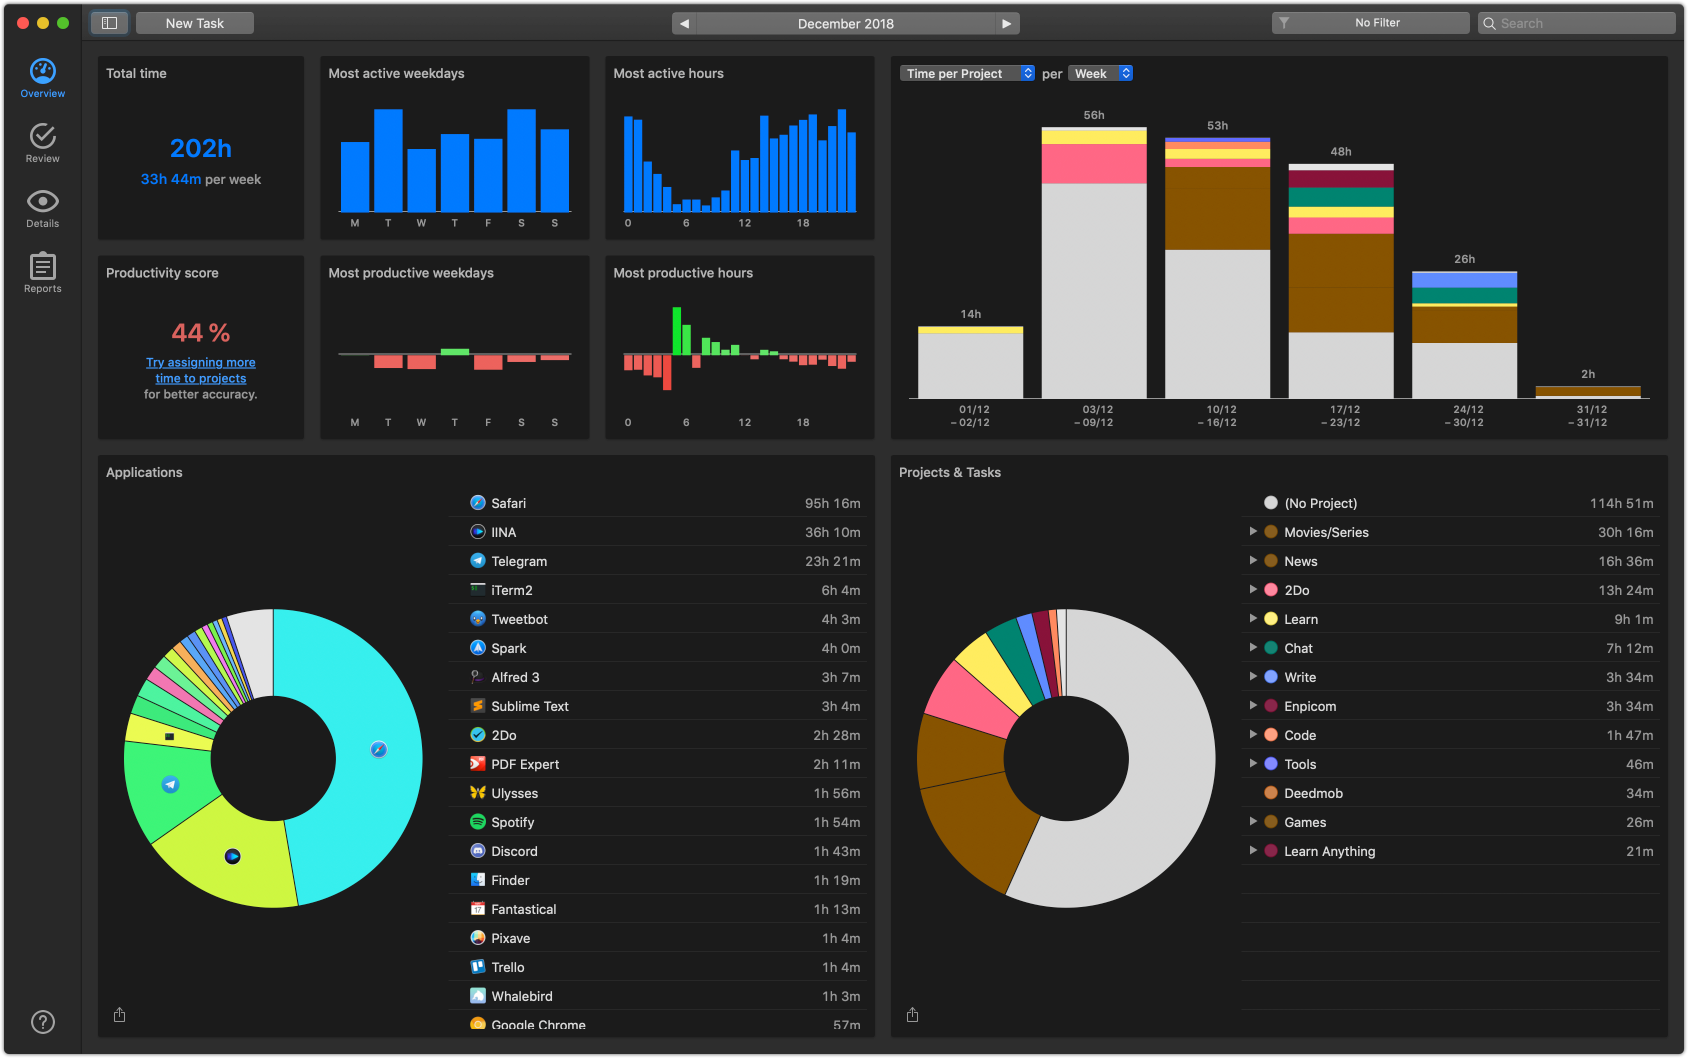Expand the Learn Anything project
The image size is (1688, 1058).
(x=1253, y=851)
